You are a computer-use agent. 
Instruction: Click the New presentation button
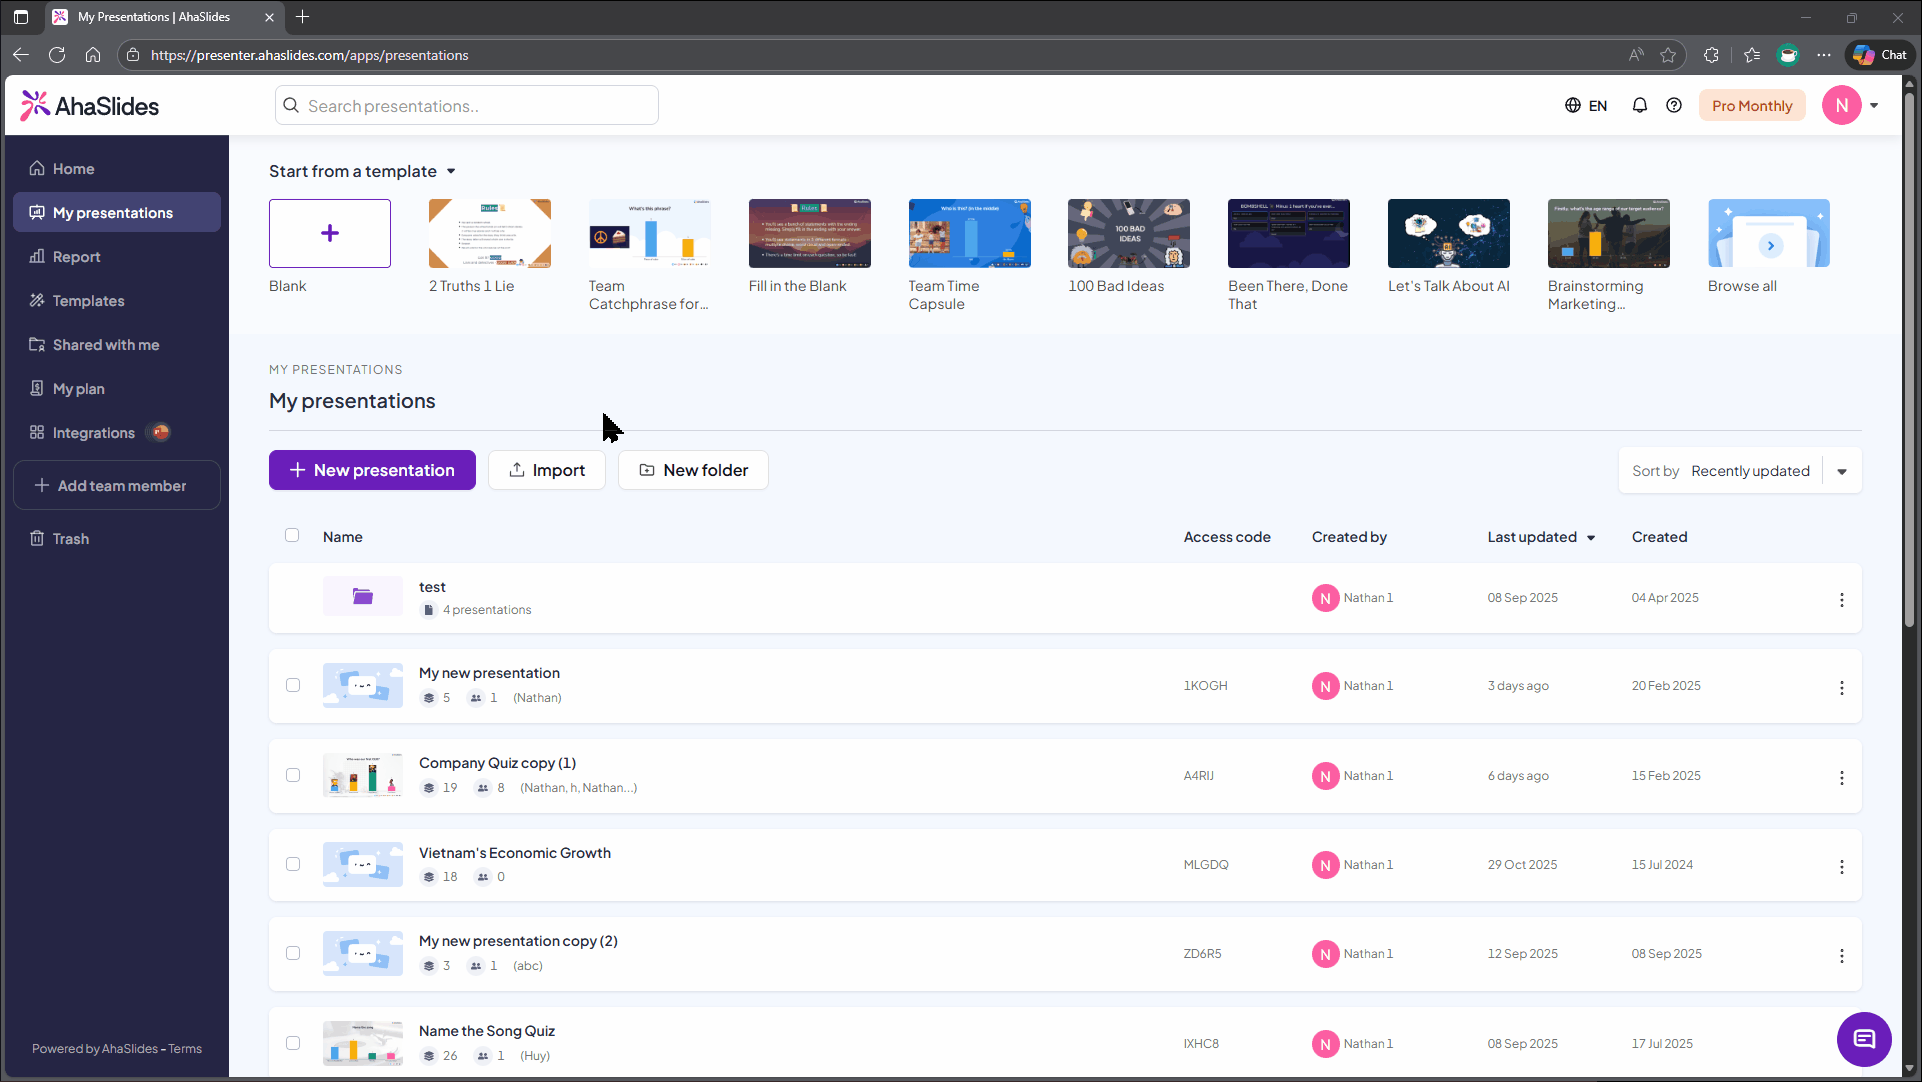pos(372,470)
